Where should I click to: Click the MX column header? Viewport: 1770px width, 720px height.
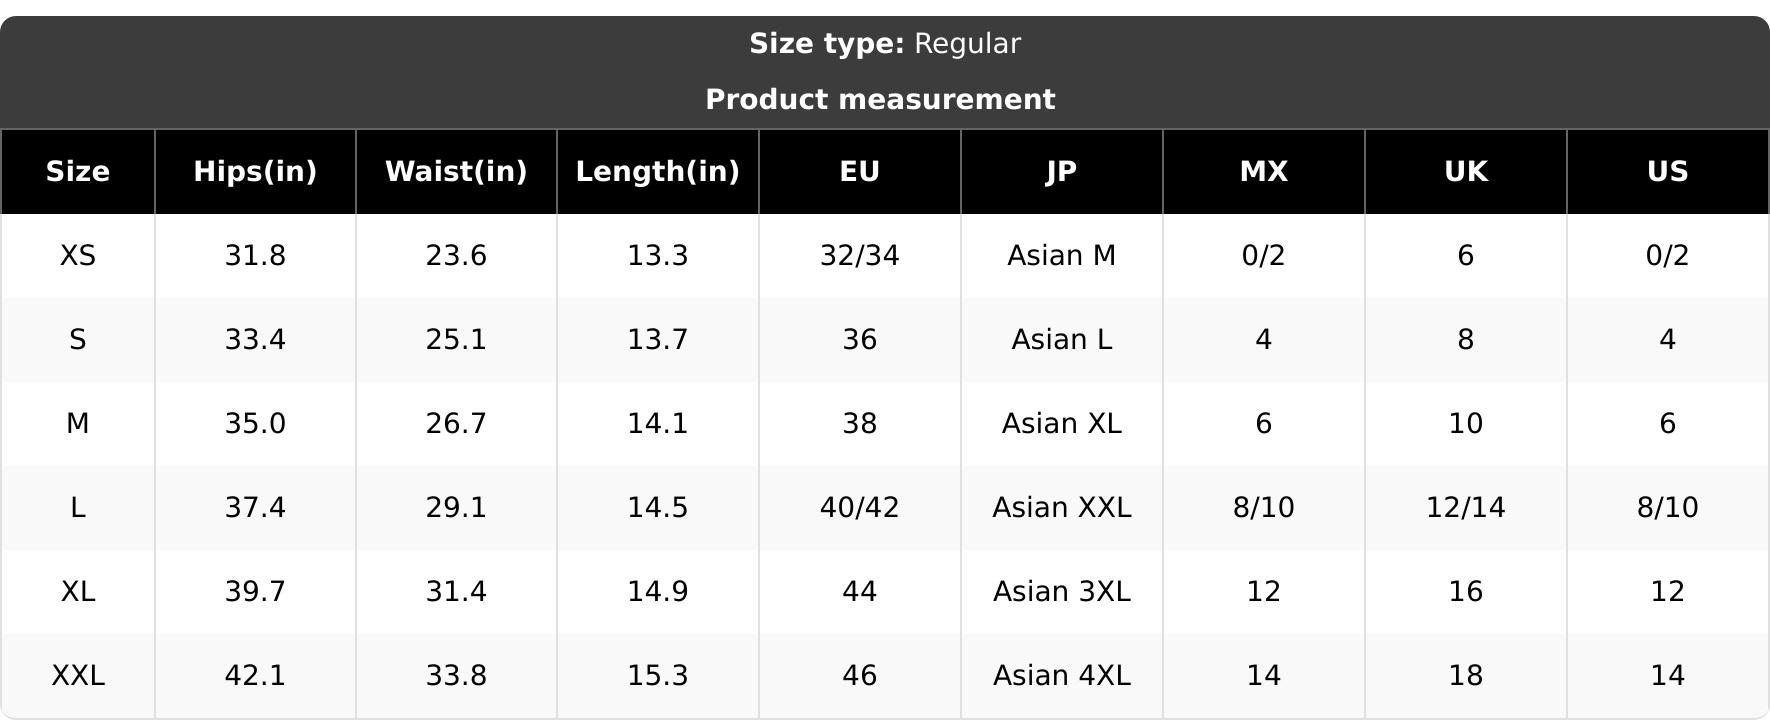point(1264,172)
